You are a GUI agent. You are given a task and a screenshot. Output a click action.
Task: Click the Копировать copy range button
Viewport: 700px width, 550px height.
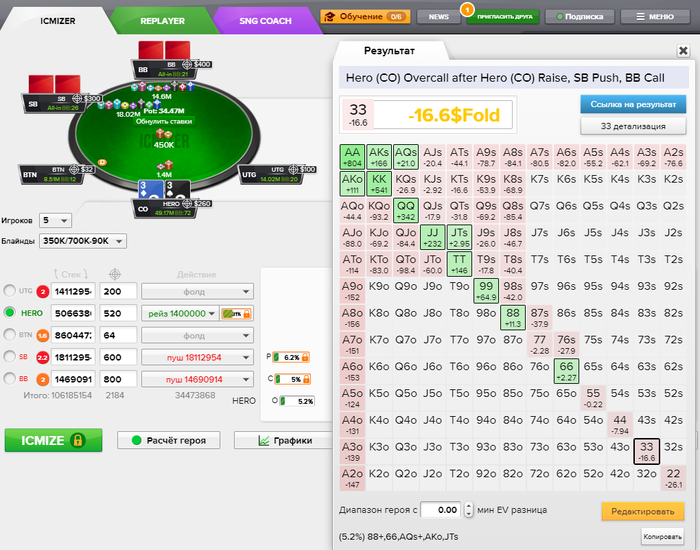pos(662,536)
